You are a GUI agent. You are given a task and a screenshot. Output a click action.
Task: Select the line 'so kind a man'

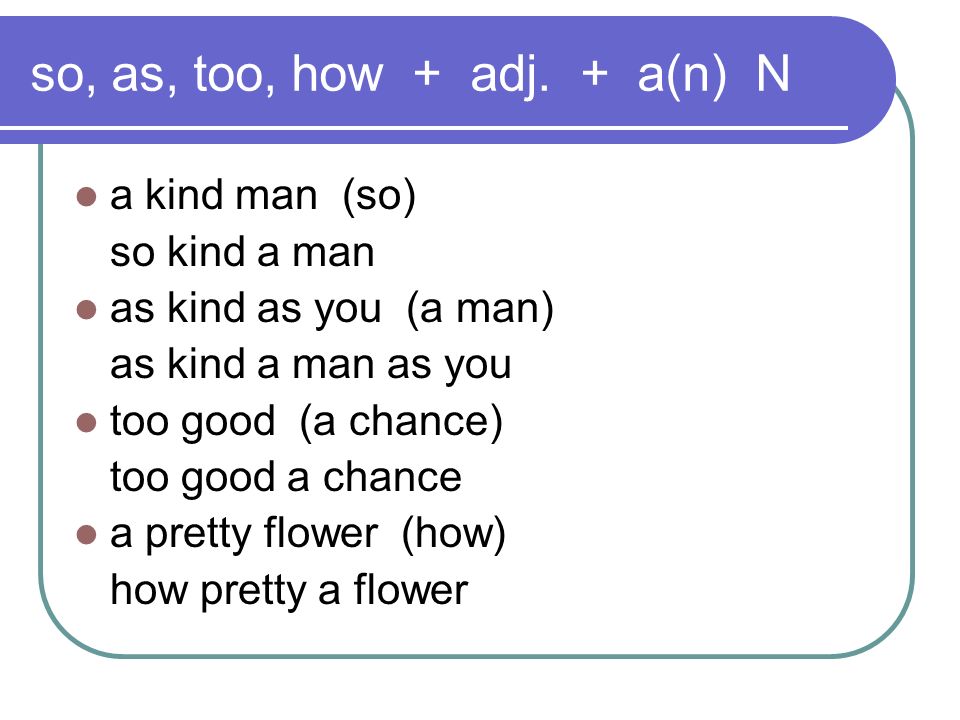(x=242, y=252)
